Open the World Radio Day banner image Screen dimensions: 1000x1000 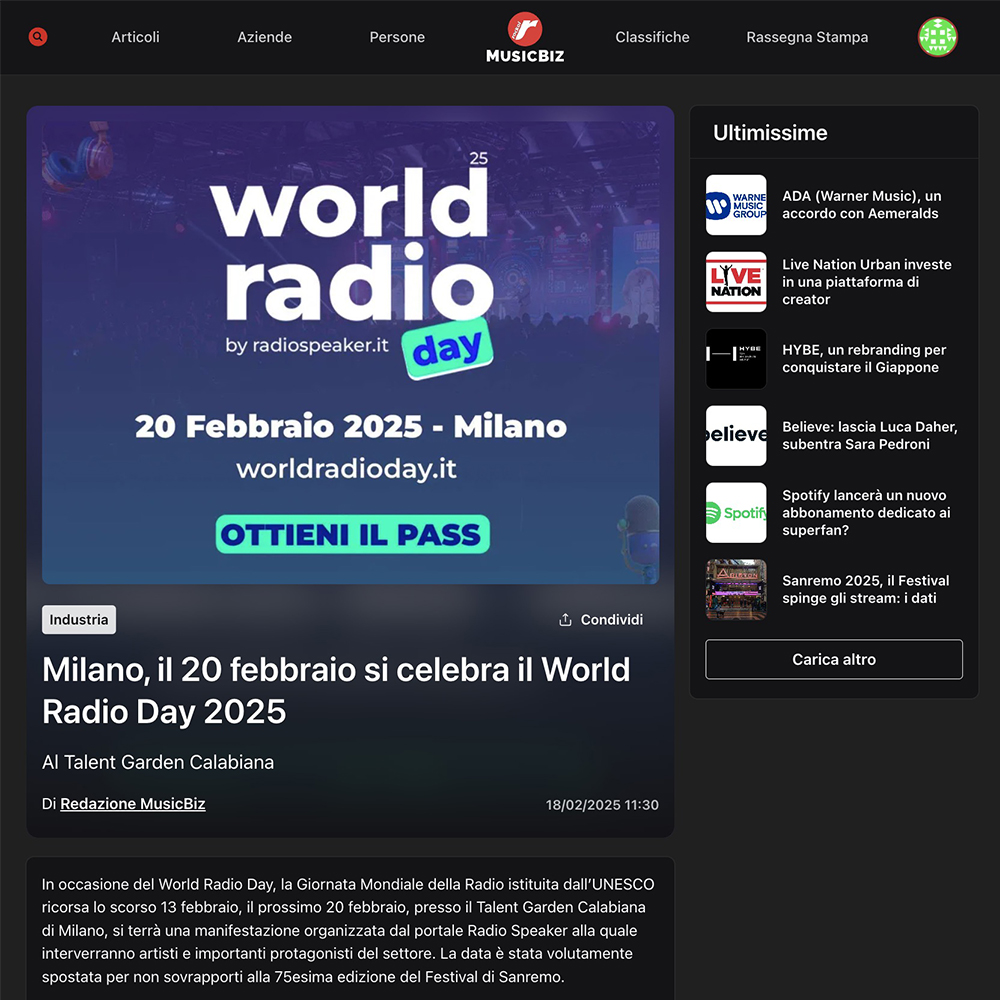point(351,352)
